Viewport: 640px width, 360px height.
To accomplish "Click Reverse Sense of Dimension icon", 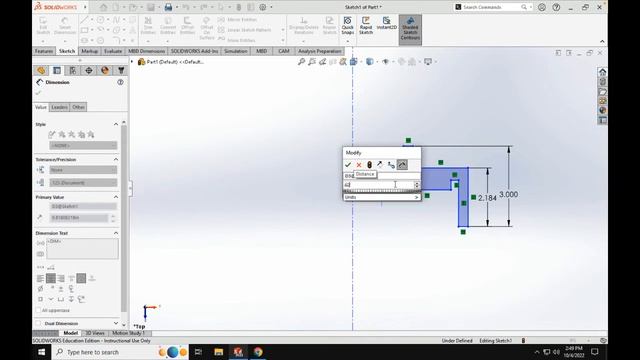I will click(380, 164).
